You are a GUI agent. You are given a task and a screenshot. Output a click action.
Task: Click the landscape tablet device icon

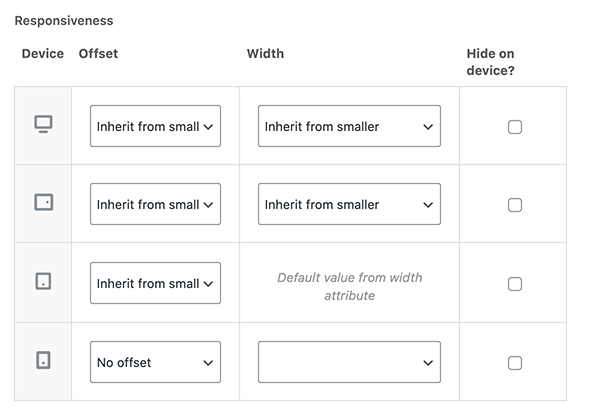(x=44, y=202)
